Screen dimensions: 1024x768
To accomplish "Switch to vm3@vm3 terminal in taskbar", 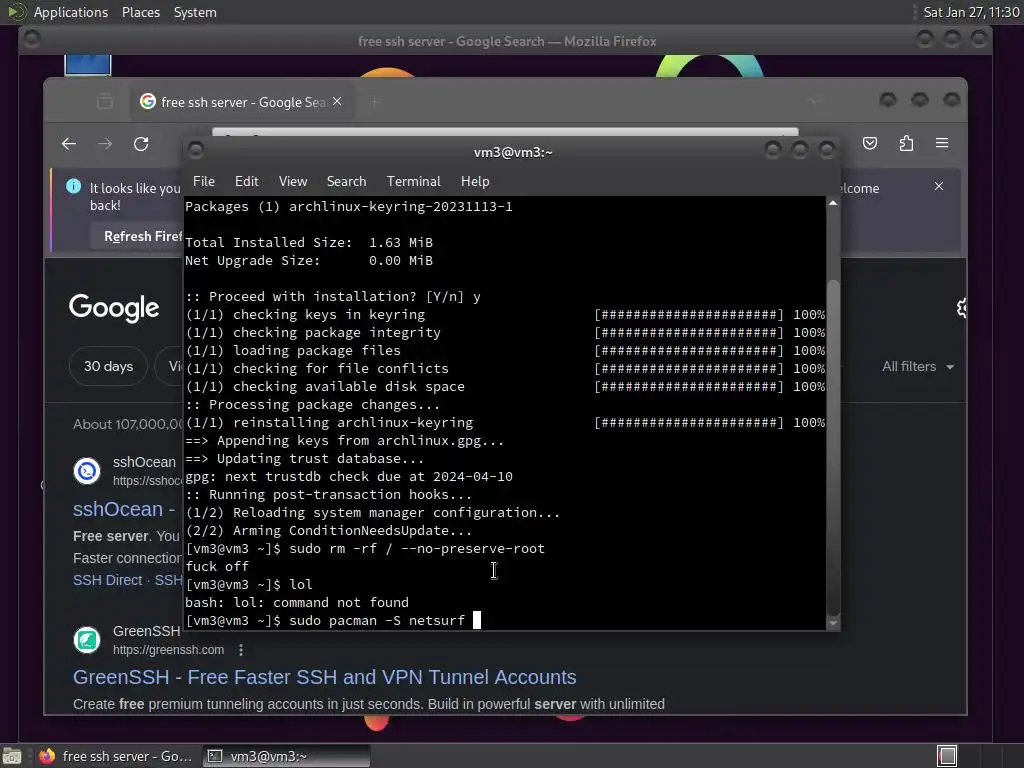I will click(x=286, y=756).
